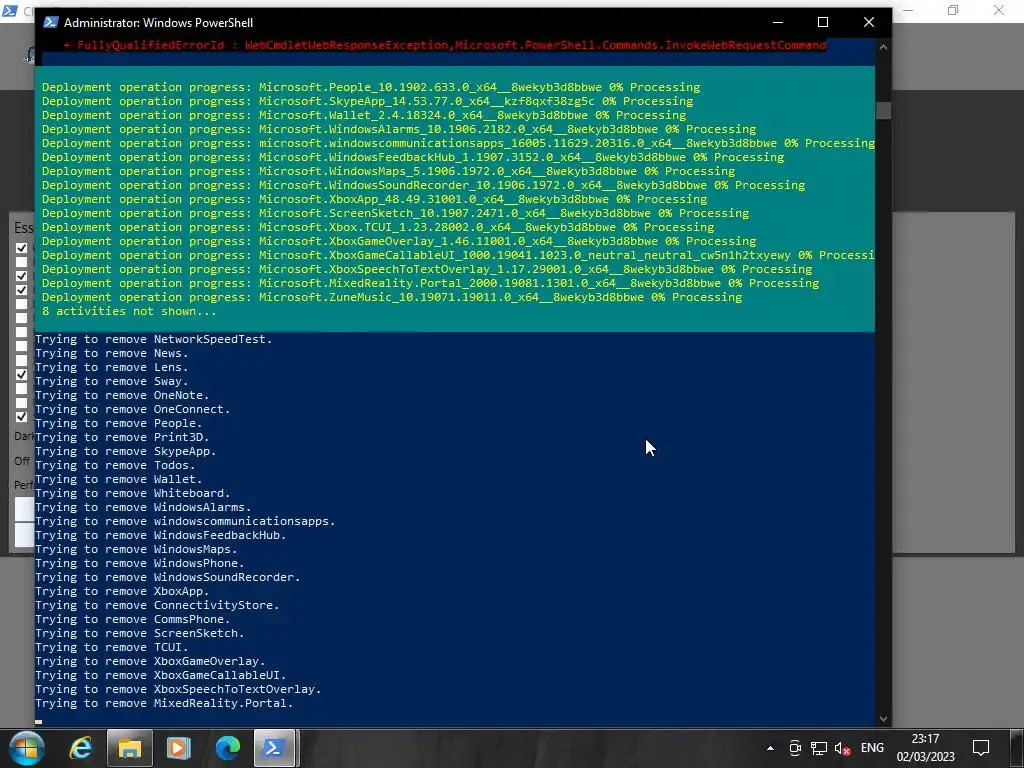This screenshot has height=768, width=1024.
Task: Click the red FullyQualifiedErrorId error line
Action: [x=445, y=45]
